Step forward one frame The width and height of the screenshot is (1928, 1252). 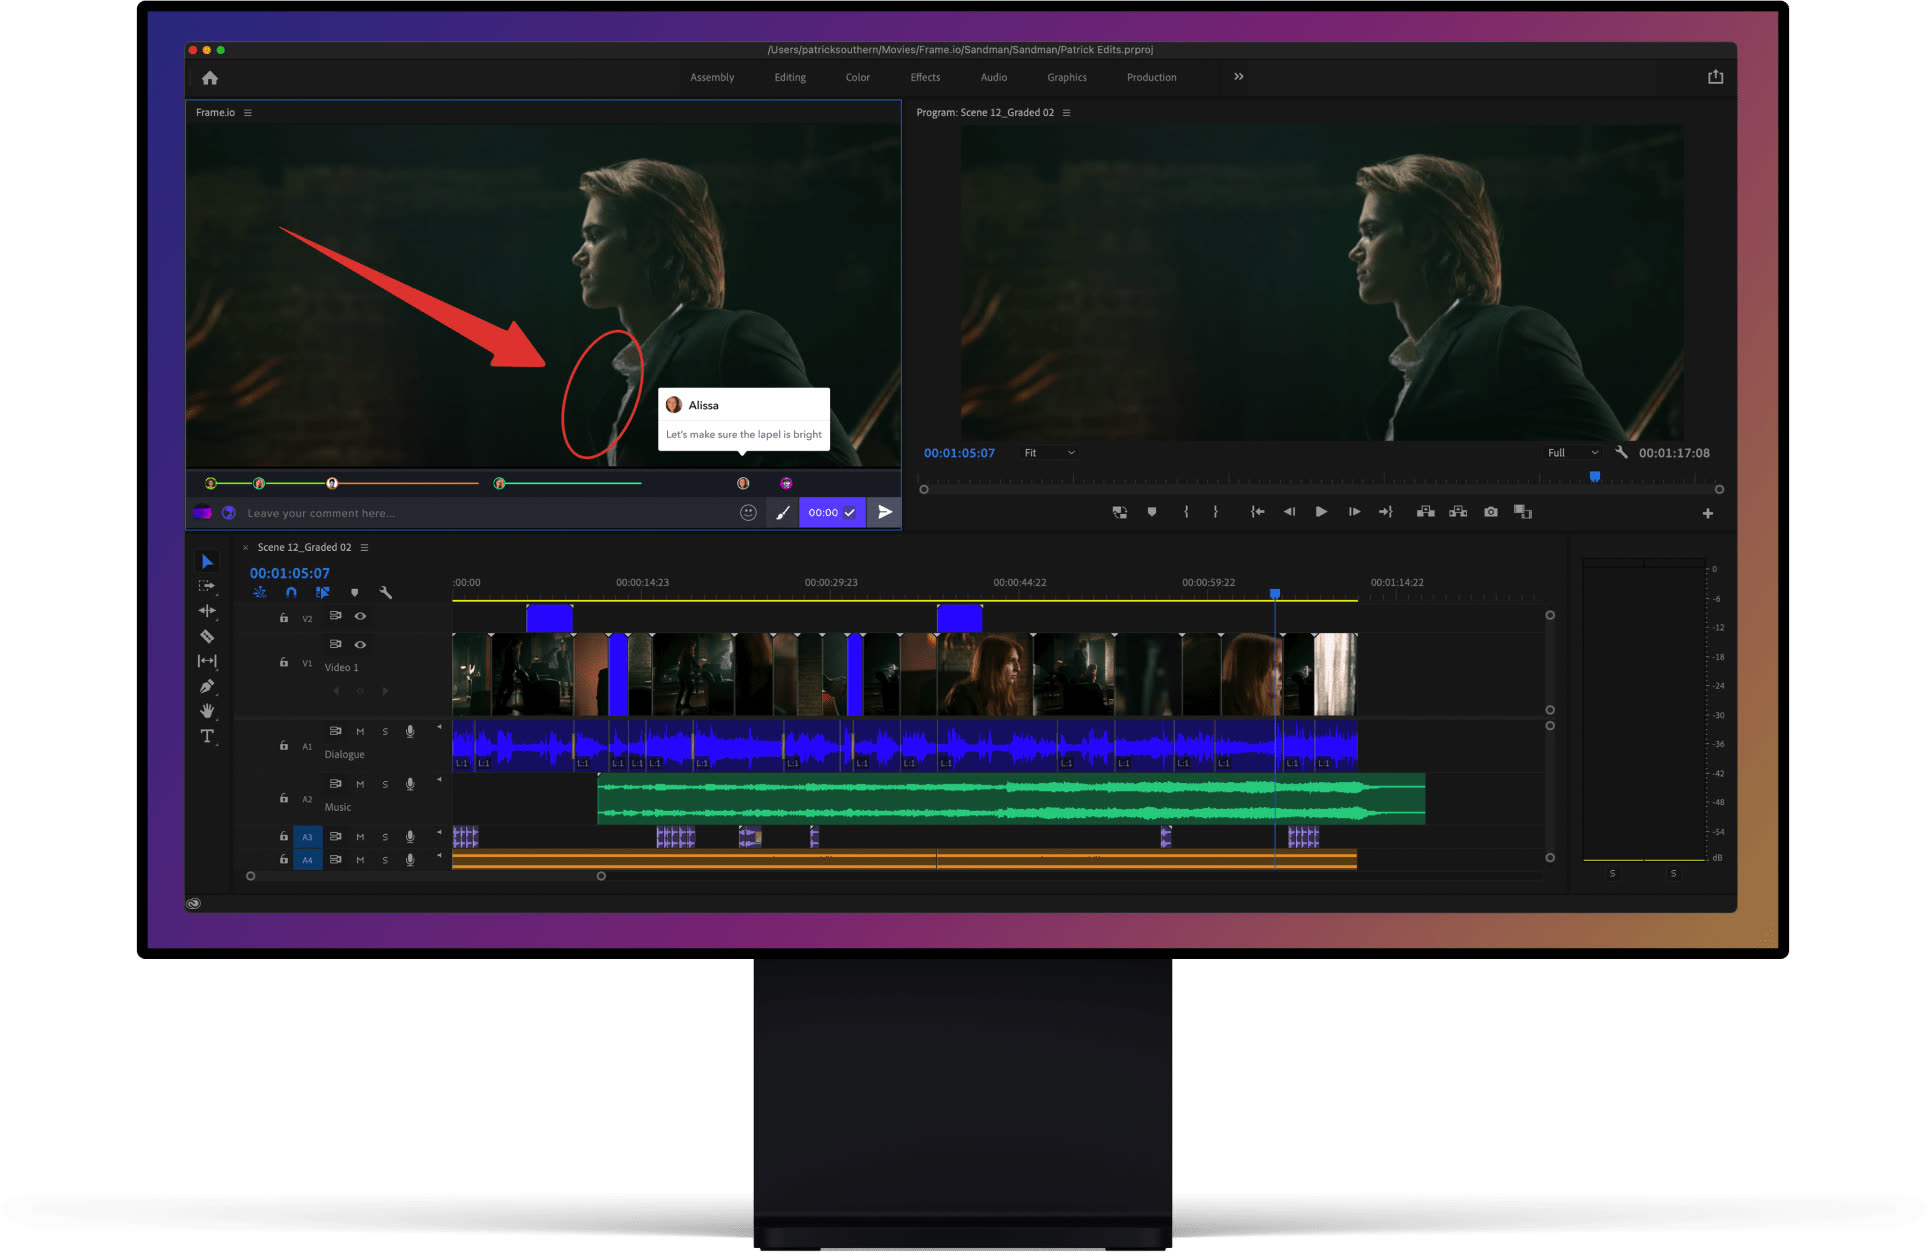coord(1354,512)
